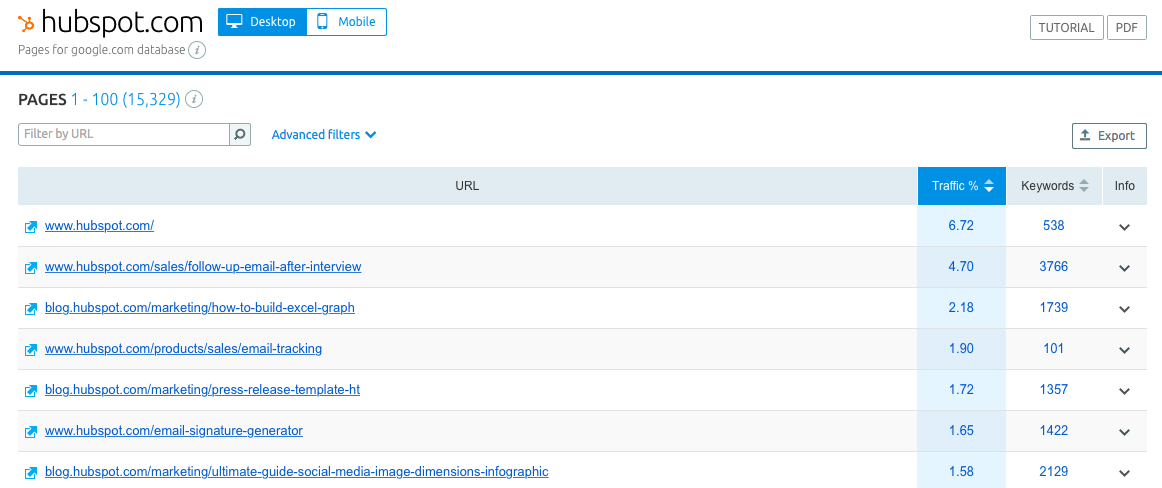The image size is (1162, 488).
Task: Expand Advanced filters dropdown
Action: pos(324,135)
